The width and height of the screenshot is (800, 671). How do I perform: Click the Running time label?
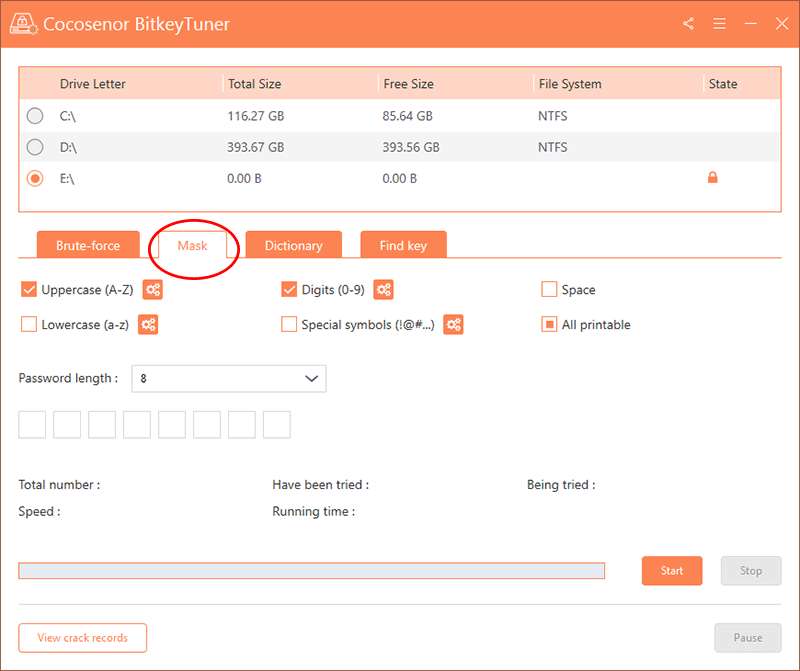tap(313, 511)
